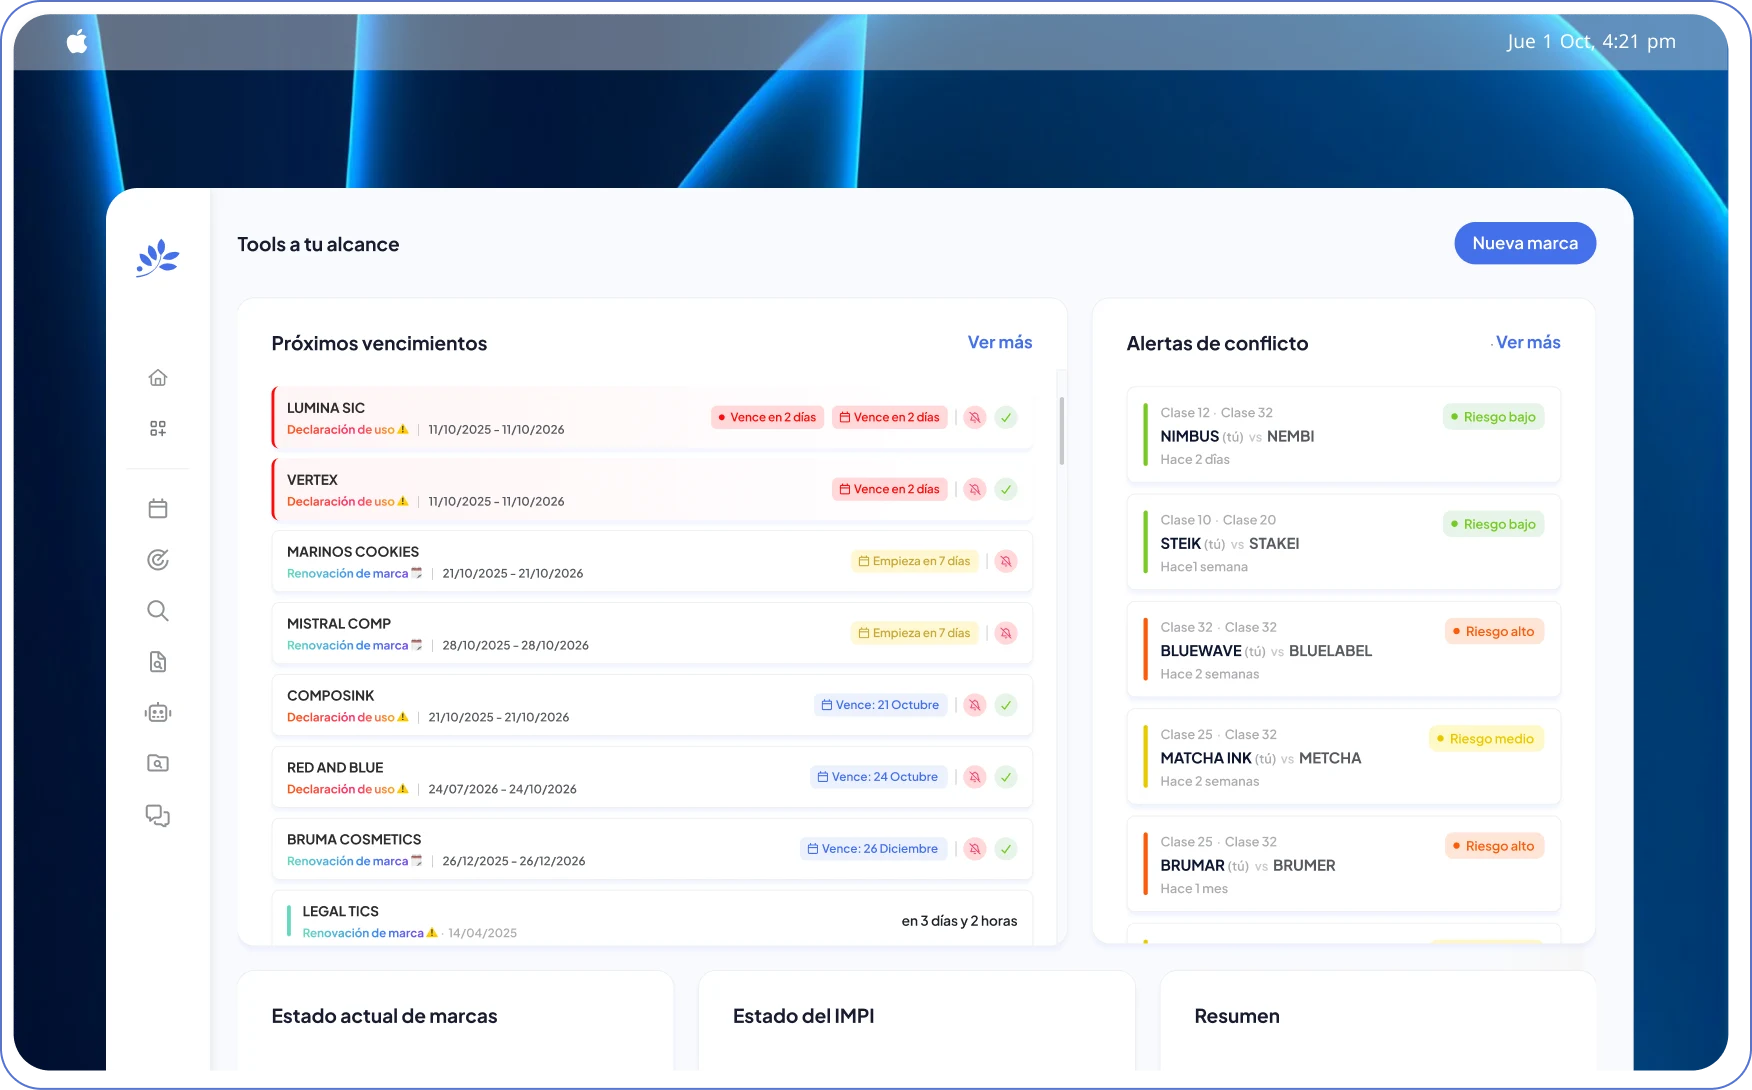Click Riesgo medio tag on MATCHA INK

[x=1486, y=739]
